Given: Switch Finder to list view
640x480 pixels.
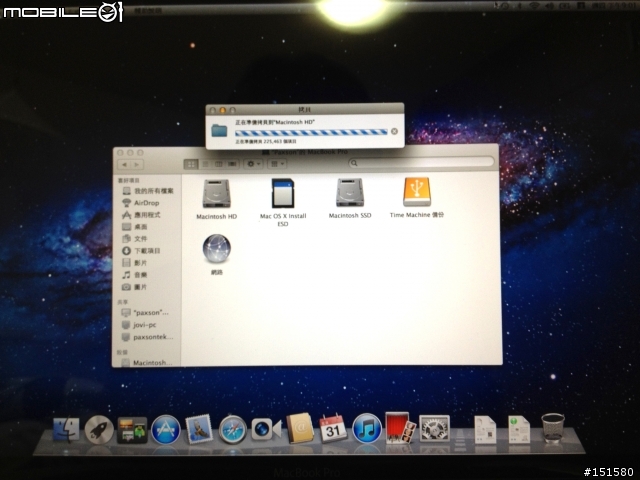Looking at the screenshot, I should click(x=205, y=164).
